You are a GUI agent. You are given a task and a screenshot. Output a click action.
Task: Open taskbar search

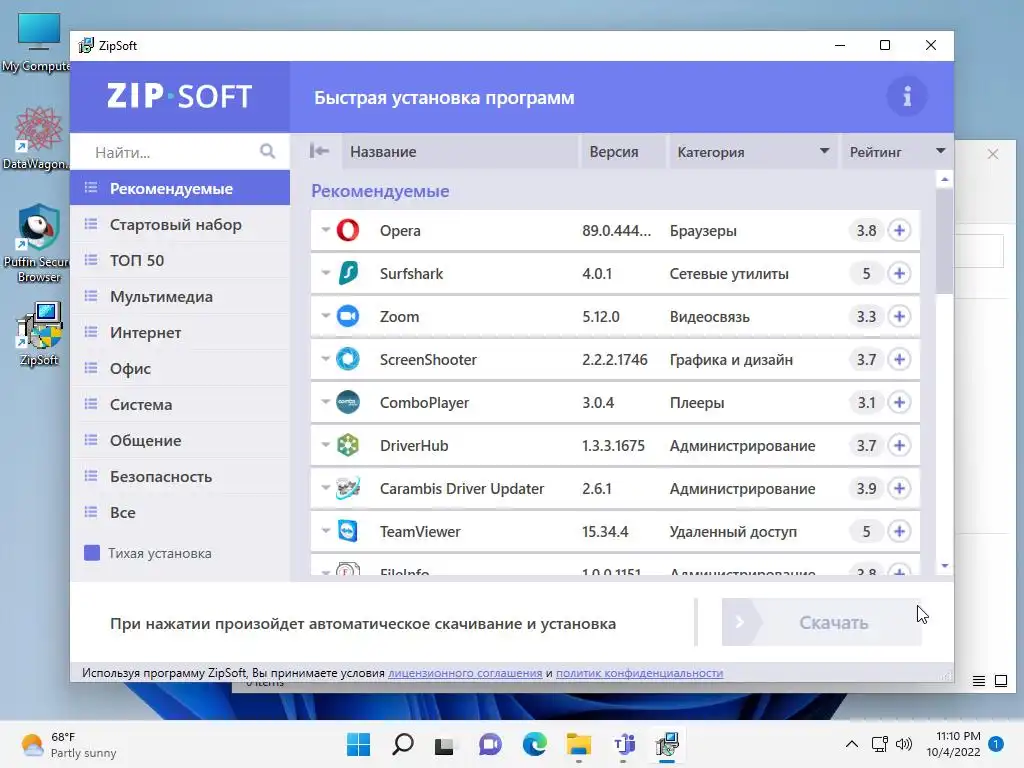(402, 744)
